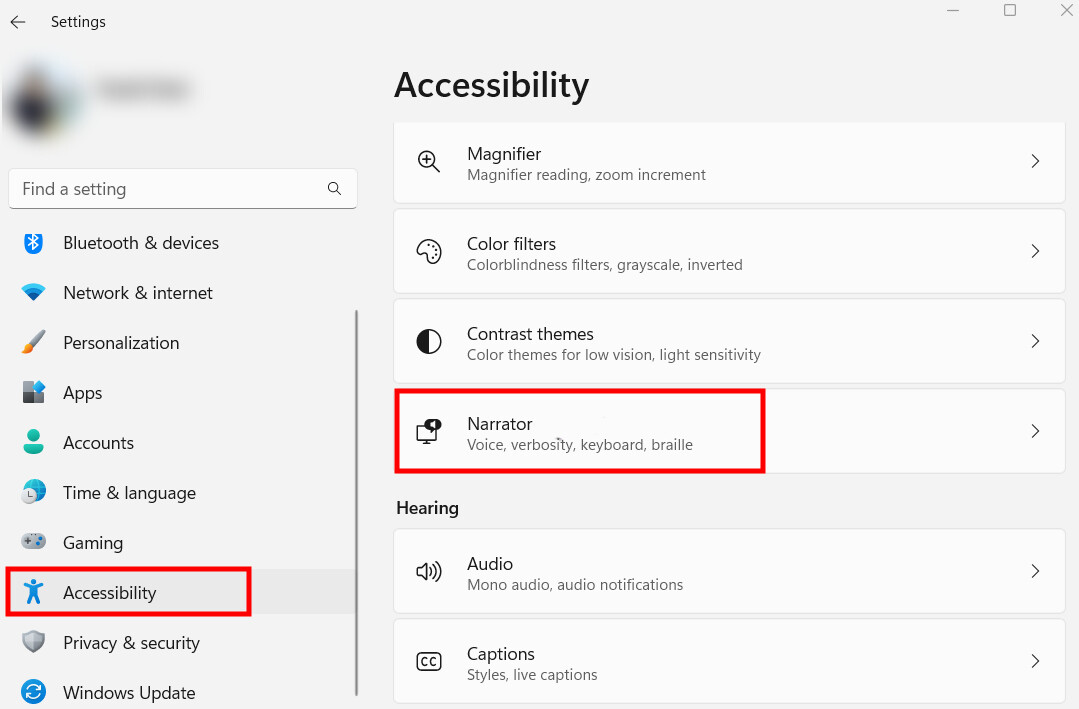Image resolution: width=1079 pixels, height=709 pixels.
Task: Select the Accessibility label in the sidebar
Action: (x=109, y=593)
